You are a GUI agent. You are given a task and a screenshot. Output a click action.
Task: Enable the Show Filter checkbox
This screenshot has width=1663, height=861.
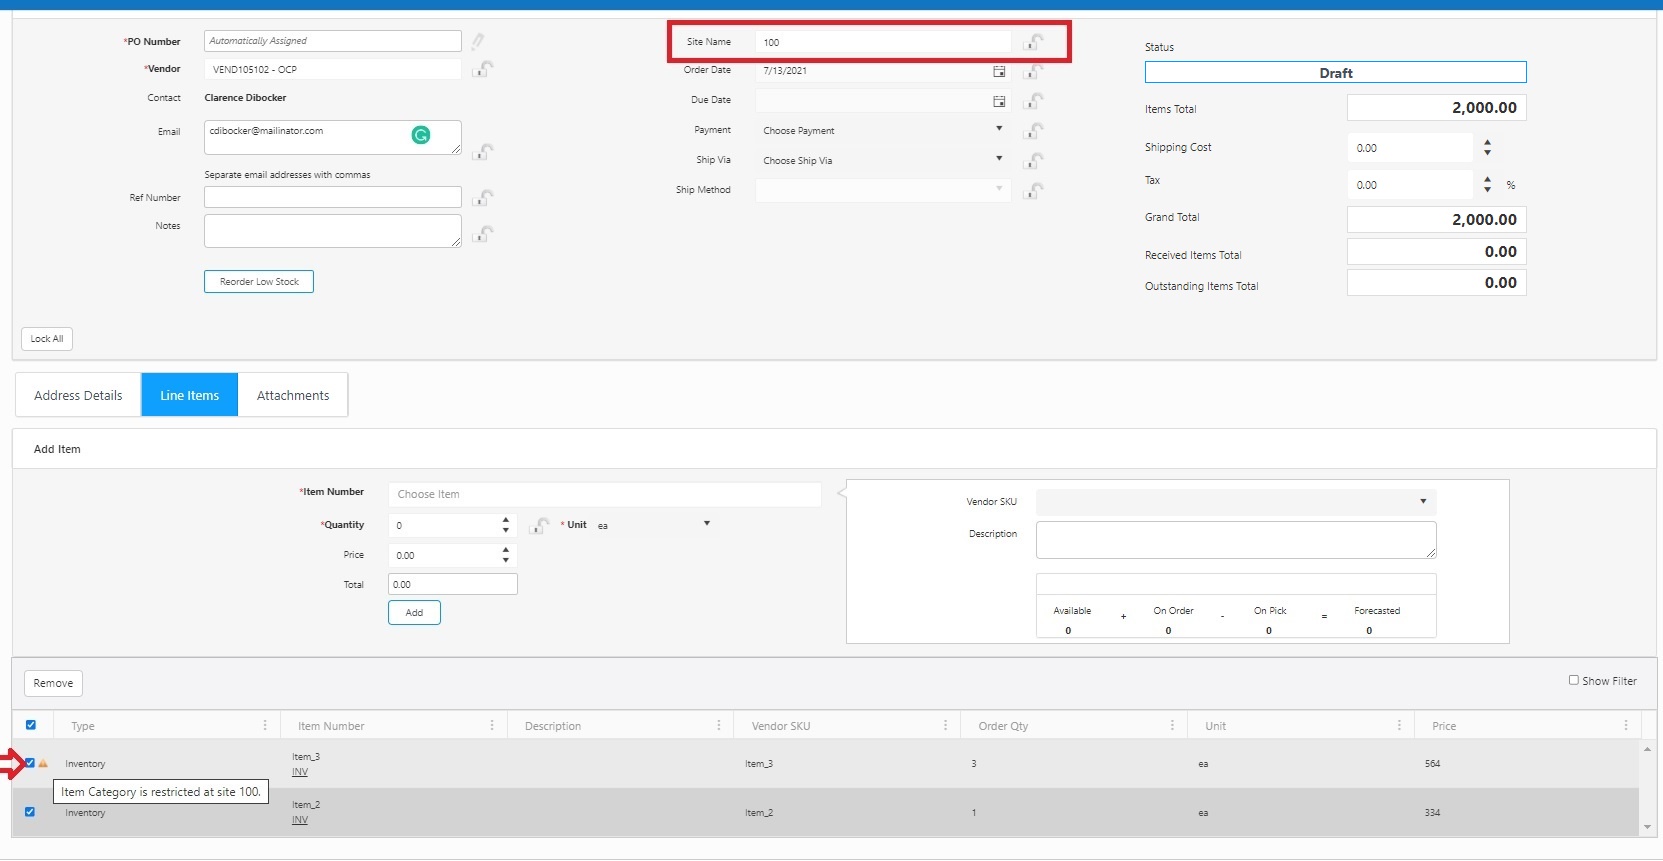1573,680
